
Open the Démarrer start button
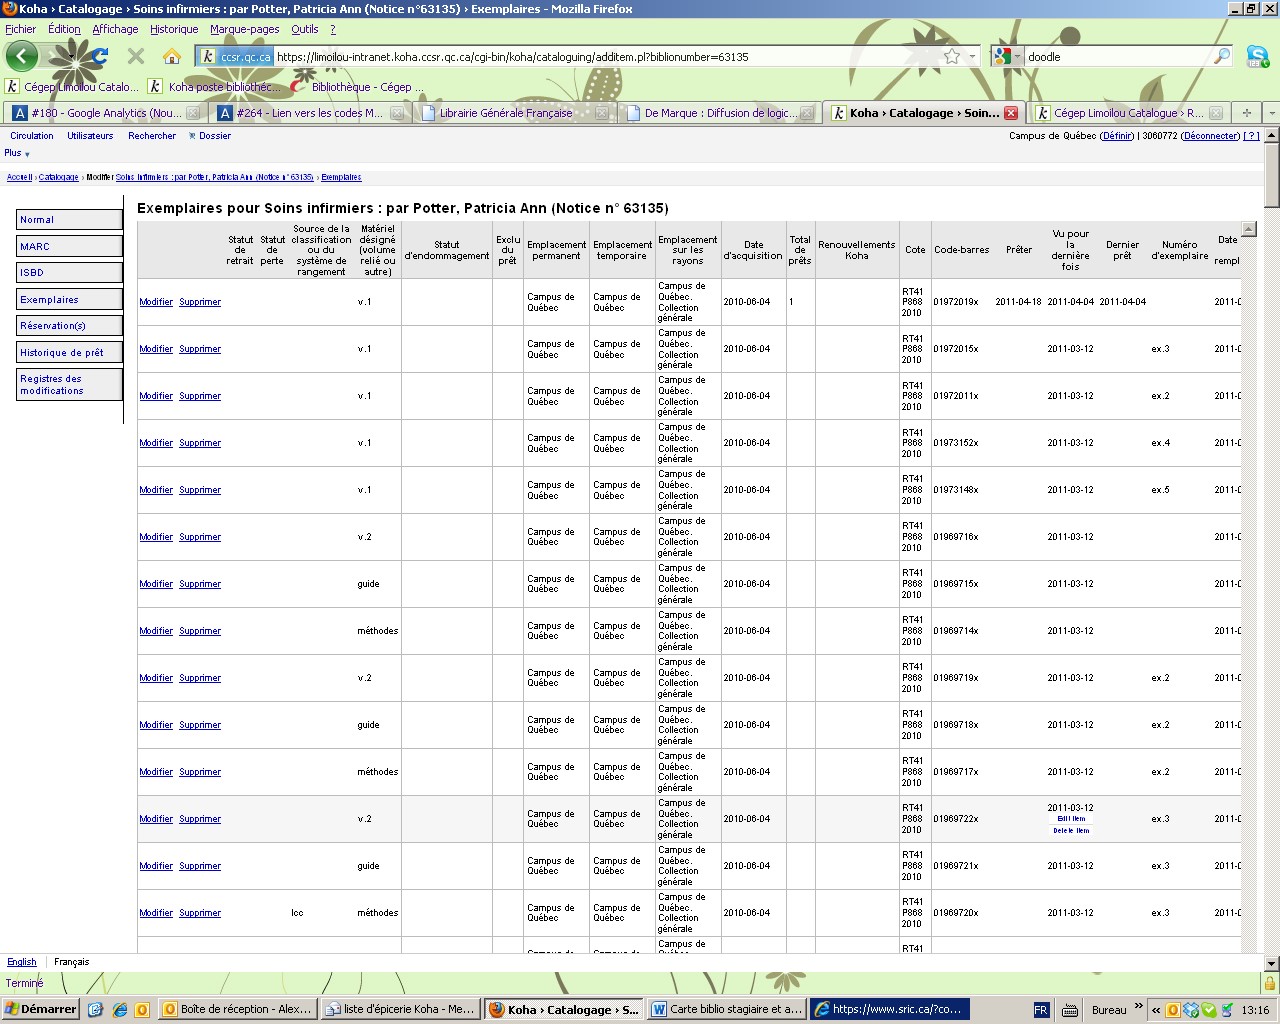[41, 1009]
